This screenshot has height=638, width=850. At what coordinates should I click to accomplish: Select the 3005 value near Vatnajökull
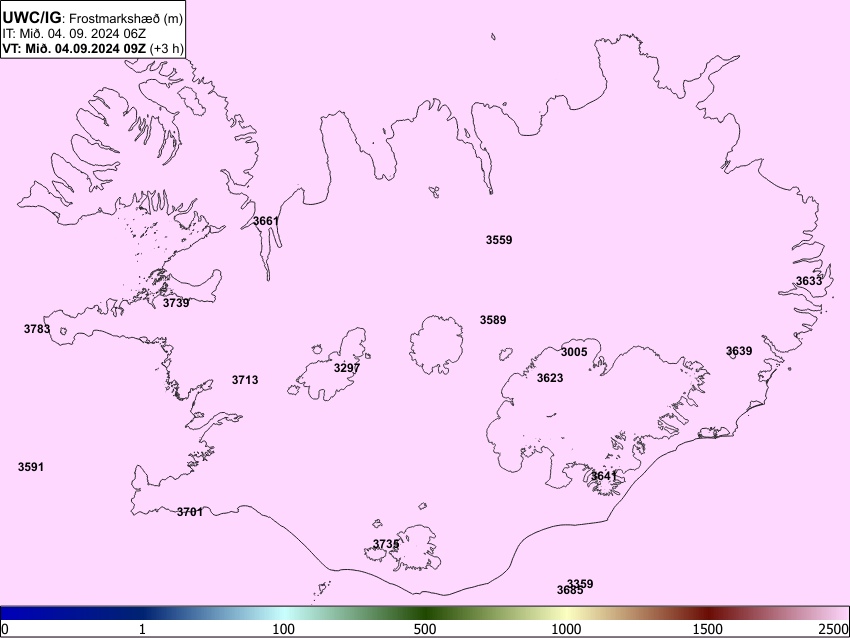coord(574,352)
